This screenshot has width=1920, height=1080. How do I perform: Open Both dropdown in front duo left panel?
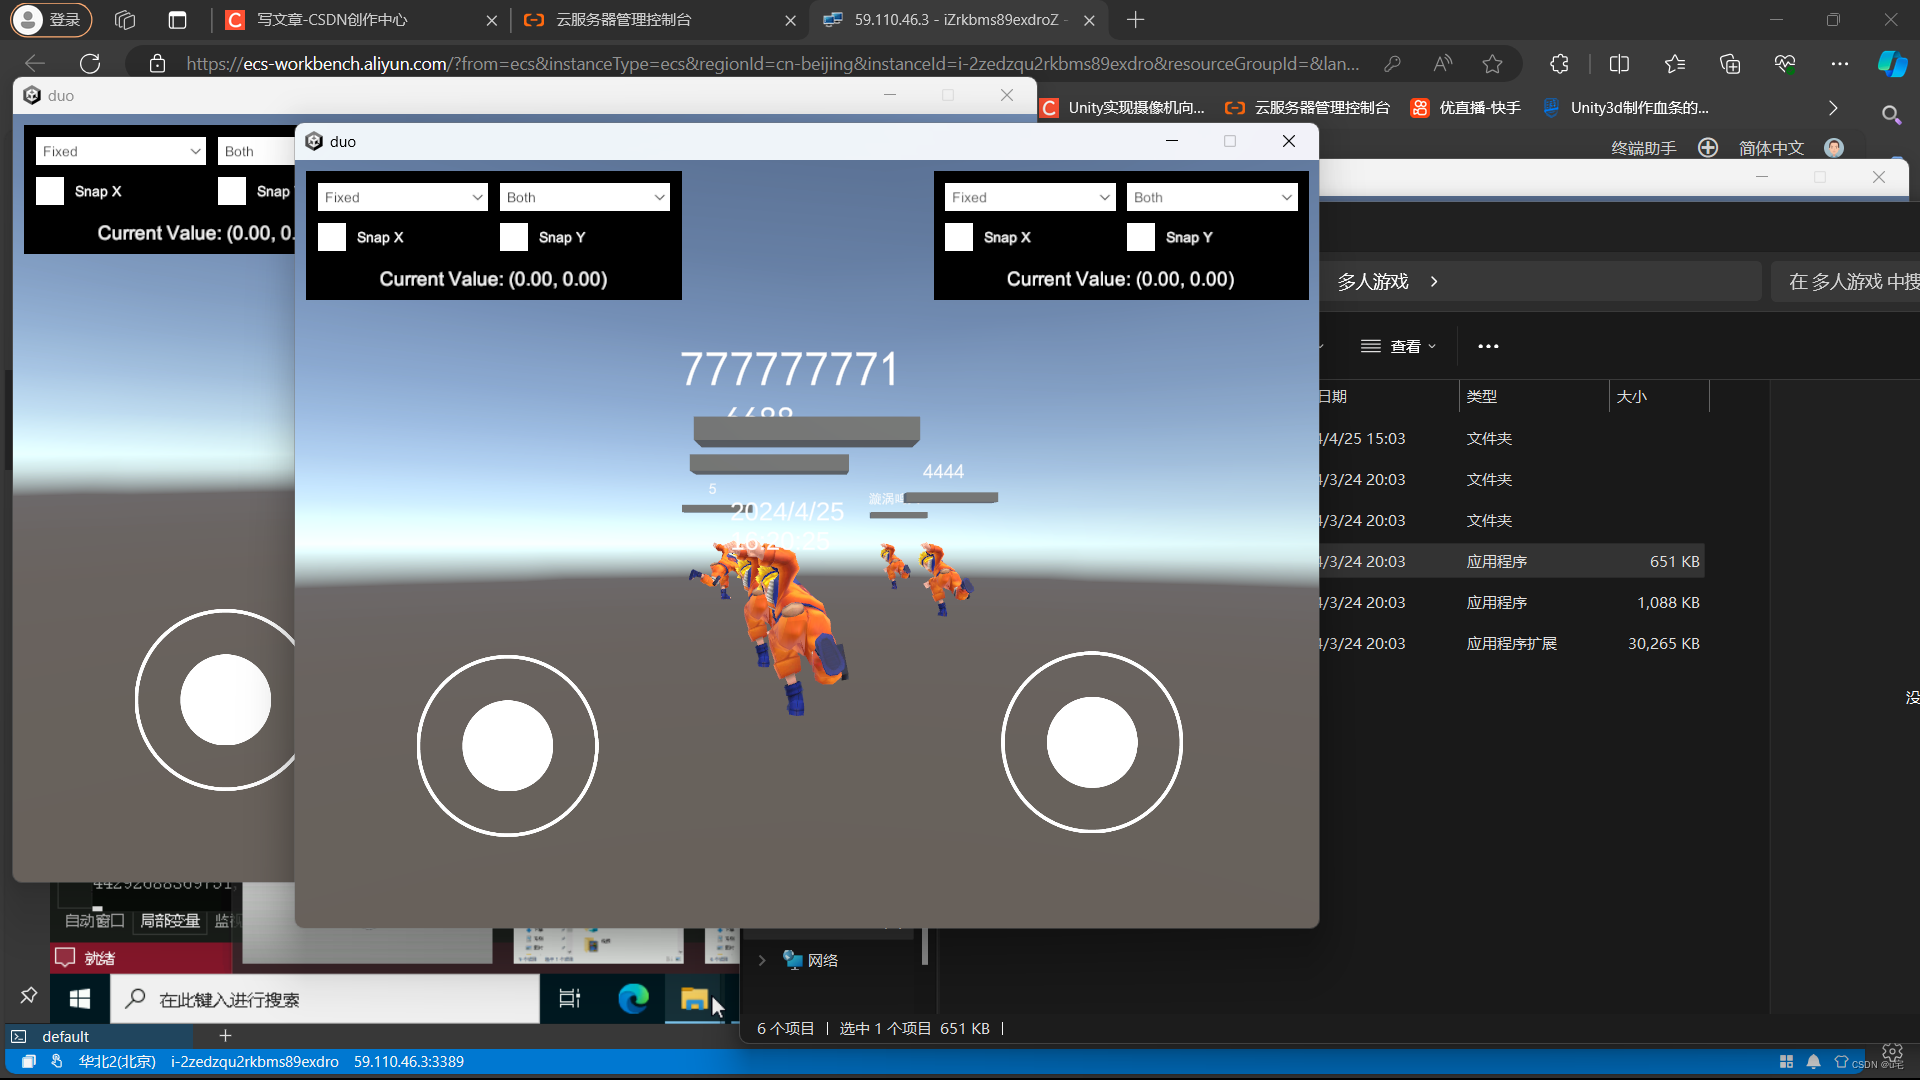tap(585, 197)
